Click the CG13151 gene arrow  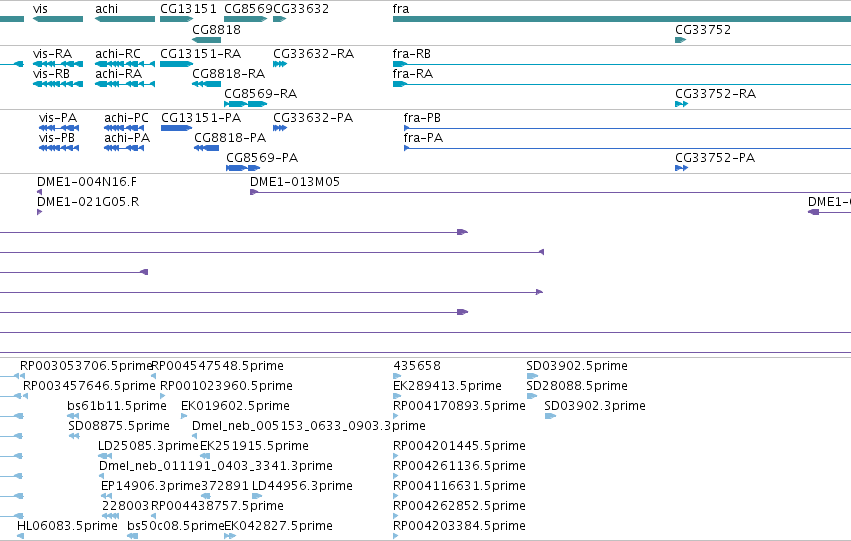pos(176,19)
